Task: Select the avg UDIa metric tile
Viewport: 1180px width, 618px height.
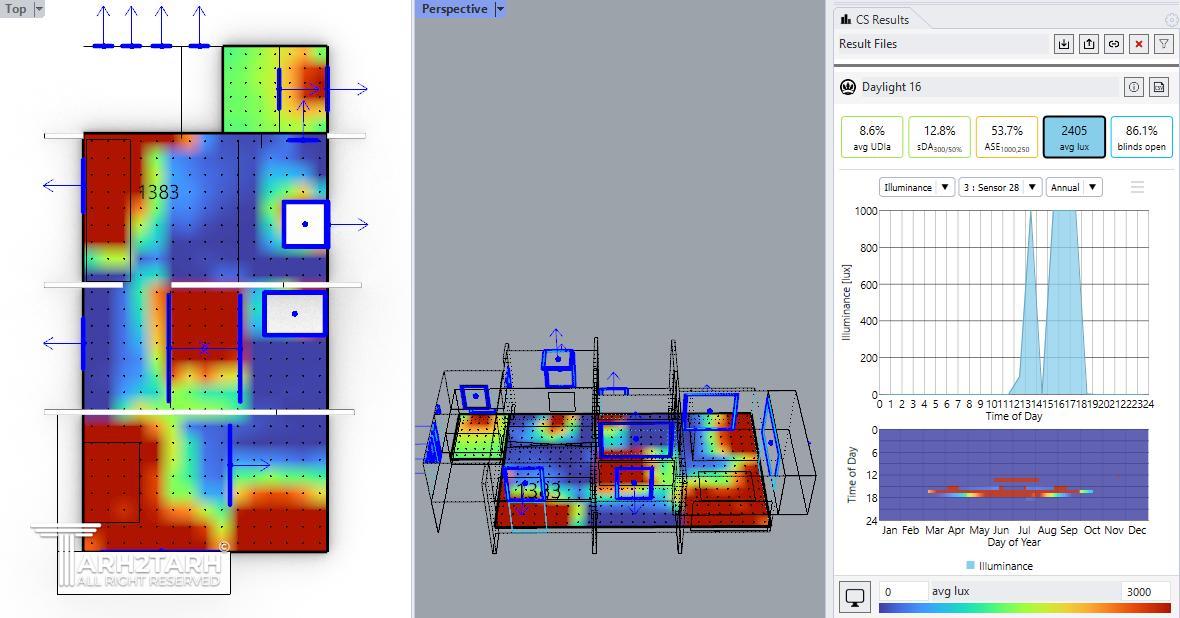Action: click(872, 137)
